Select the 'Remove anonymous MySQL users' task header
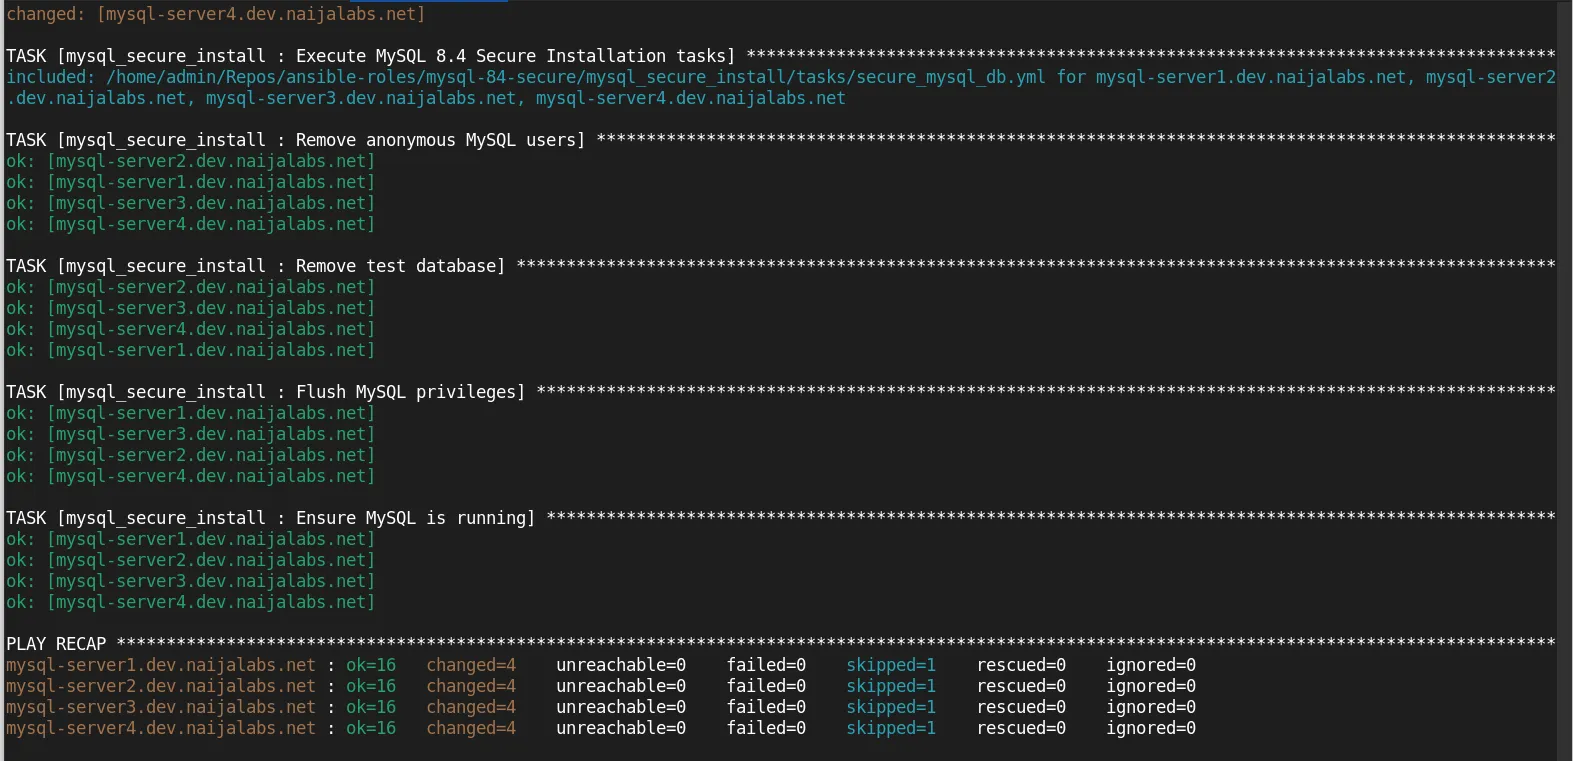 pyautogui.click(x=295, y=140)
